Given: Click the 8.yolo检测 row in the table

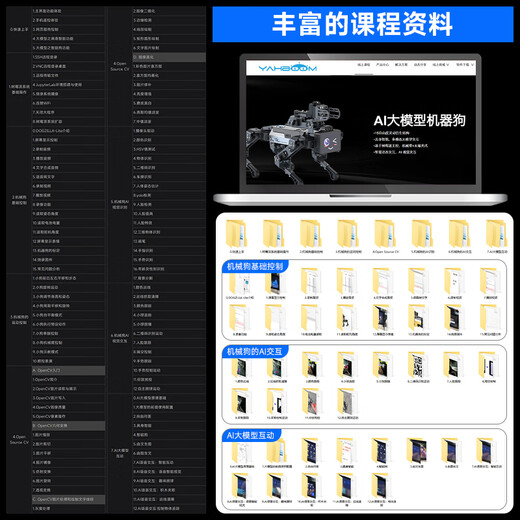Looking at the screenshot, I should [x=169, y=195].
